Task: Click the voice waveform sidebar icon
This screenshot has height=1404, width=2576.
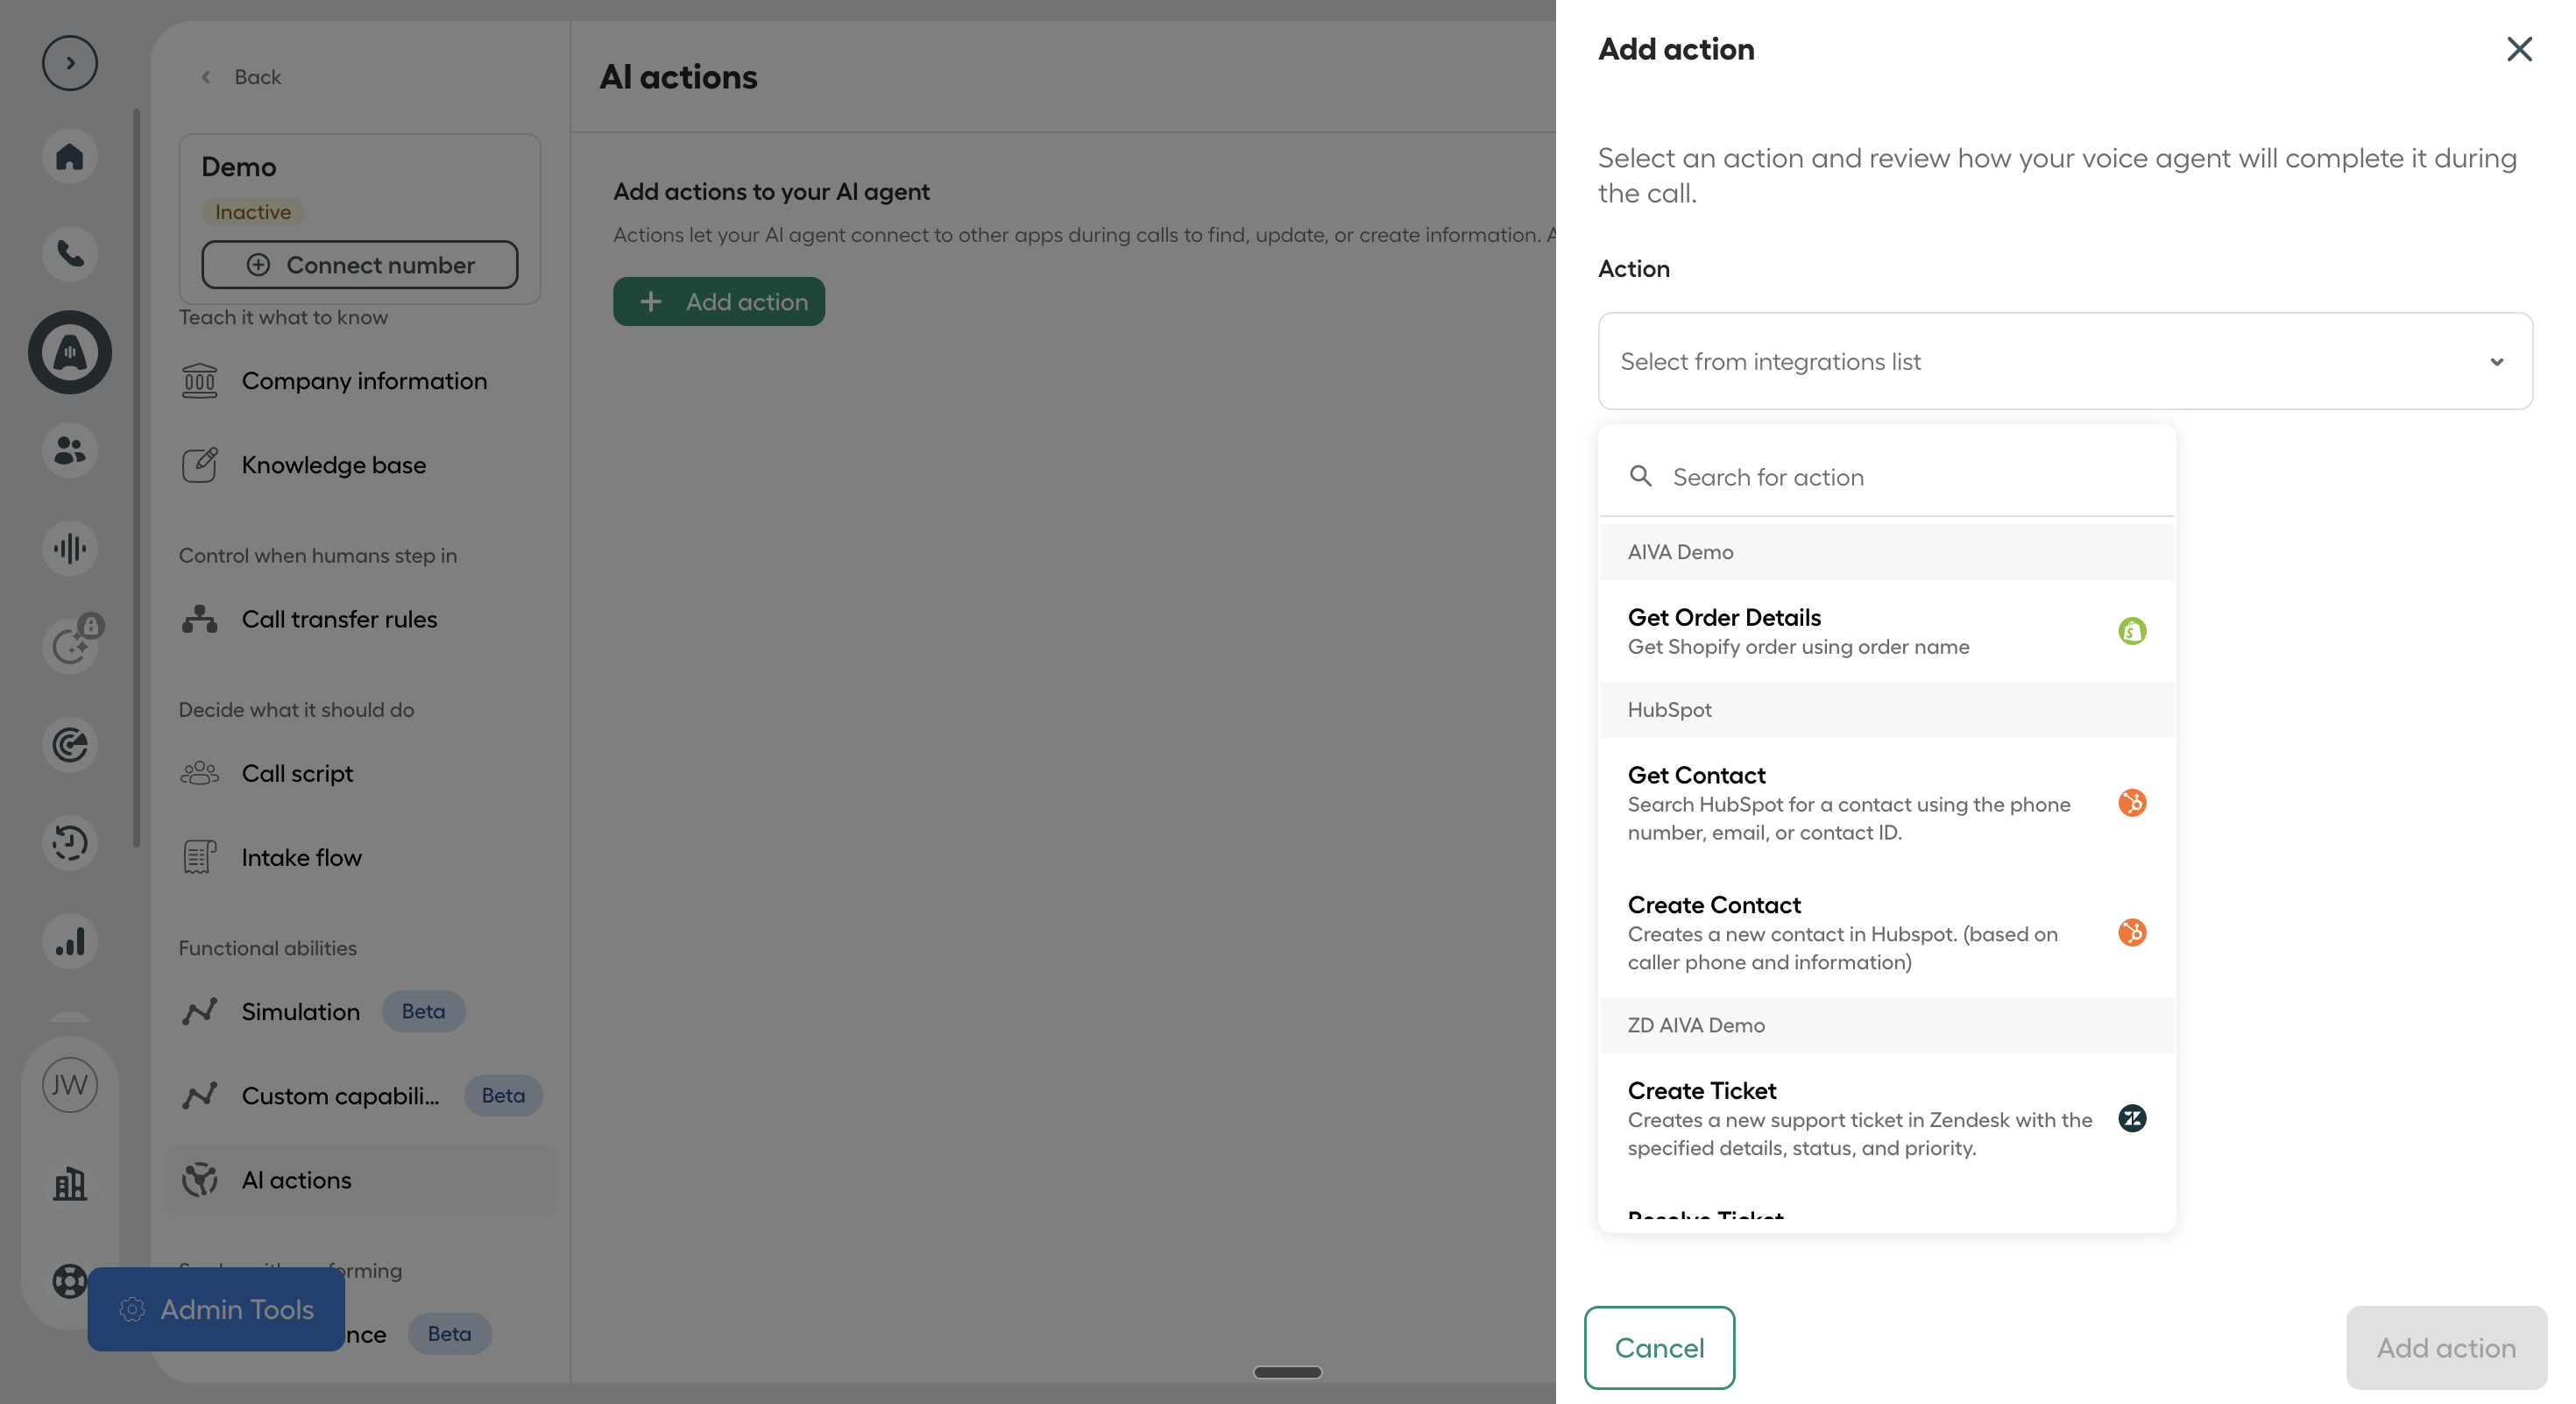Action: coord(69,548)
